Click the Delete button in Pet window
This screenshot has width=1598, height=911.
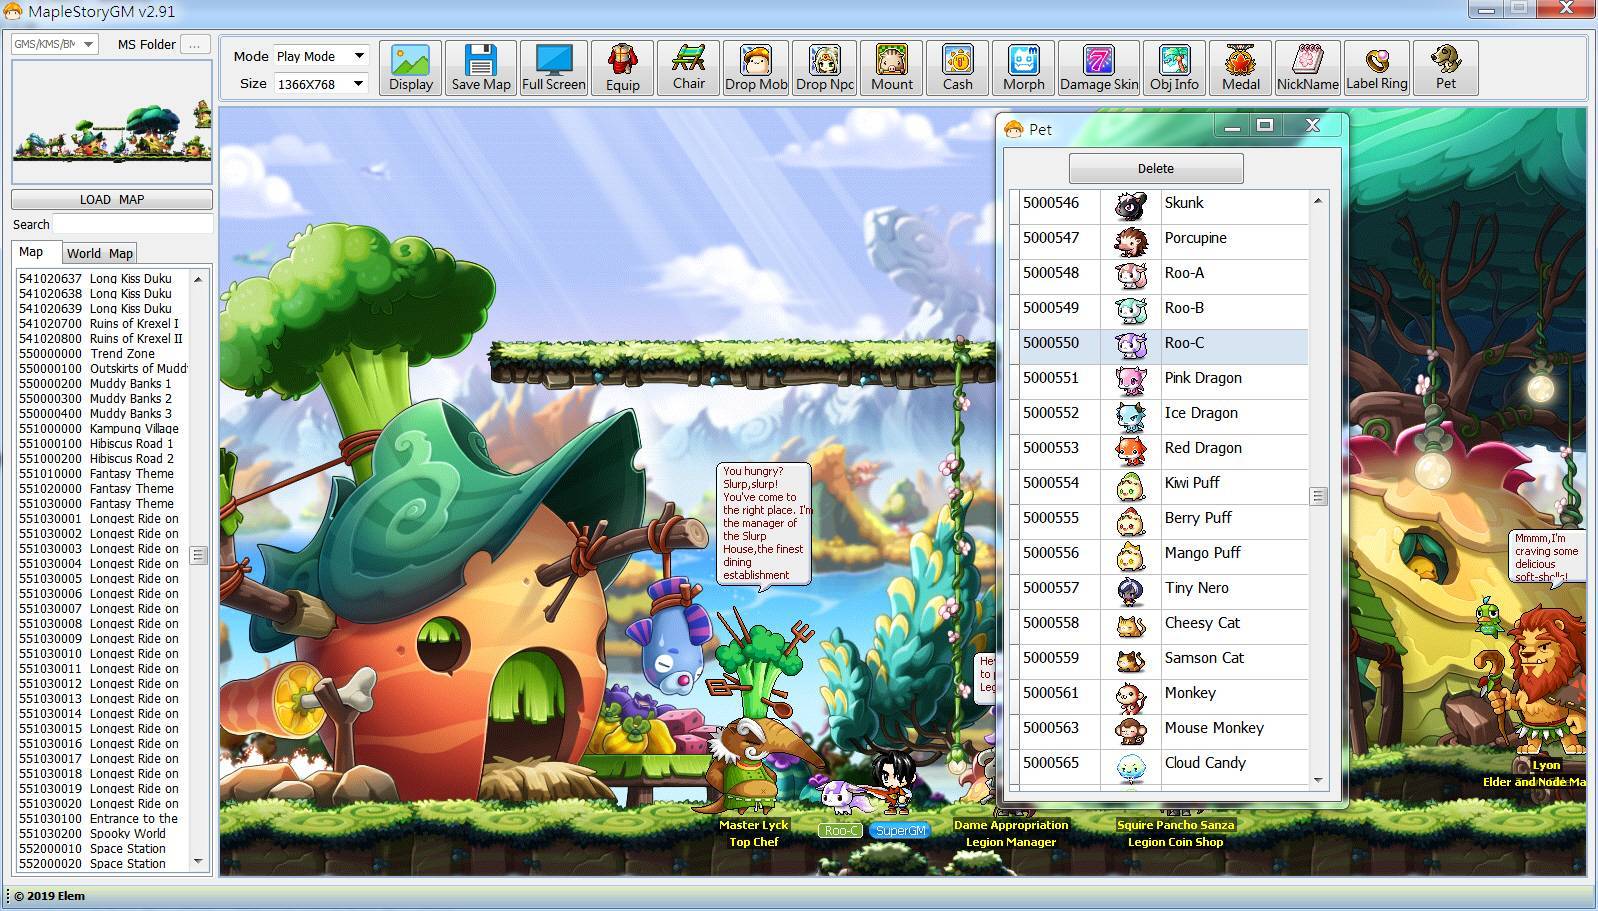pos(1156,168)
